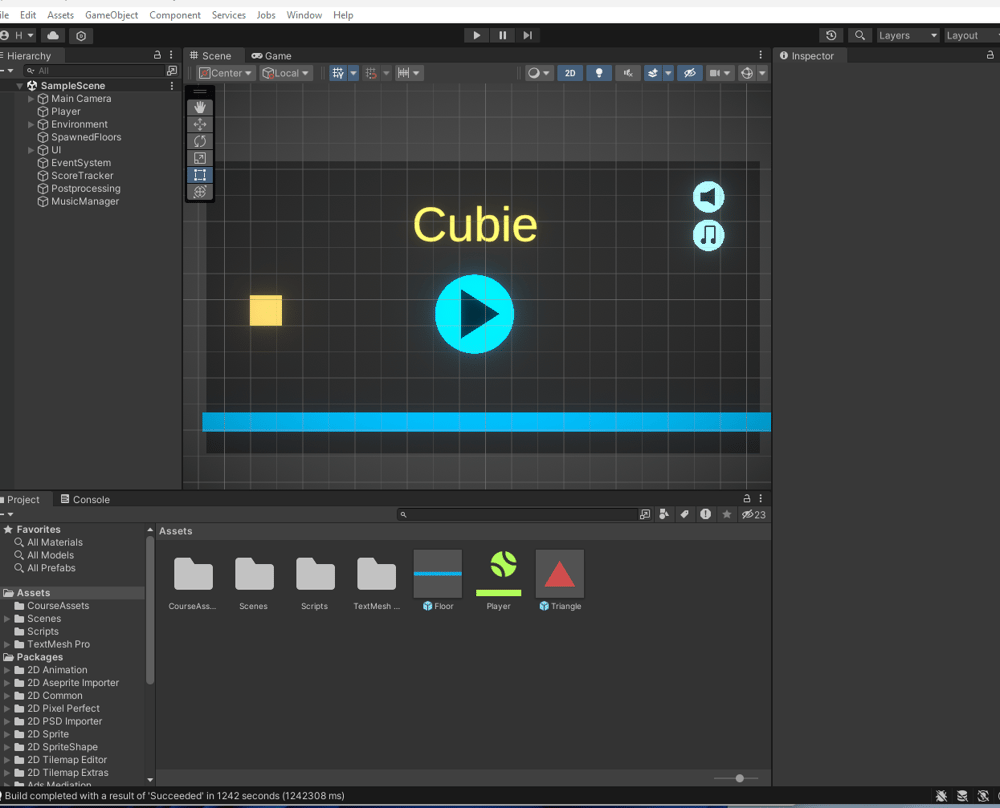
Task: Search by import log type icon
Action: click(x=705, y=515)
